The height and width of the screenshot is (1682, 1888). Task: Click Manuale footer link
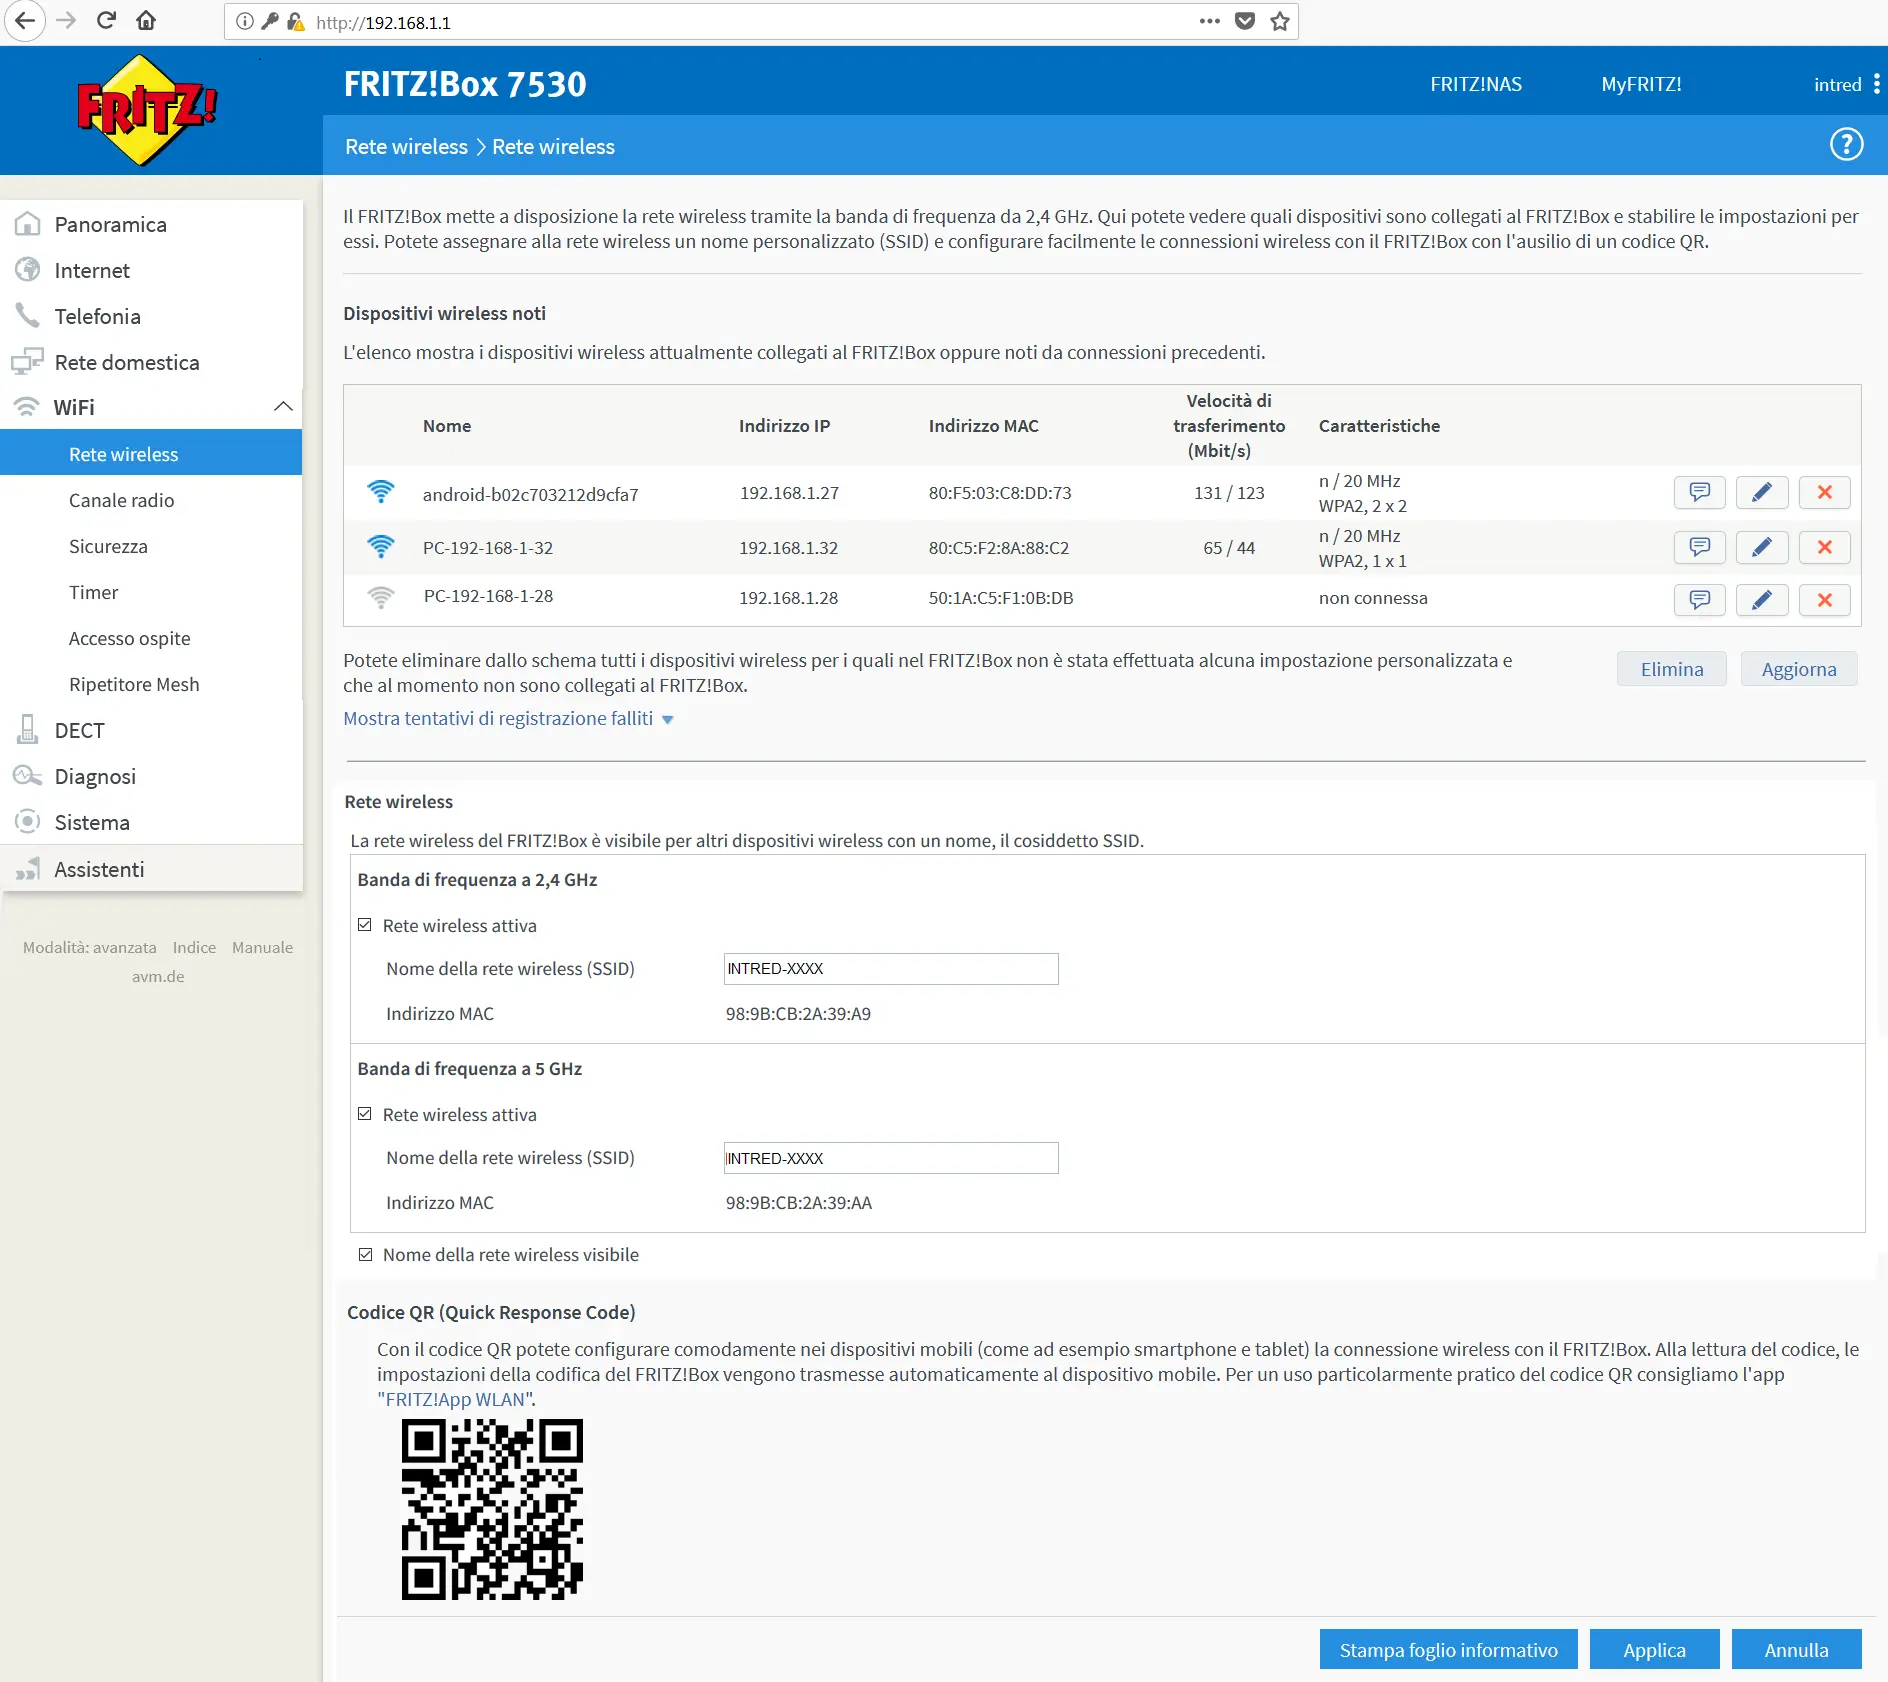click(x=262, y=947)
